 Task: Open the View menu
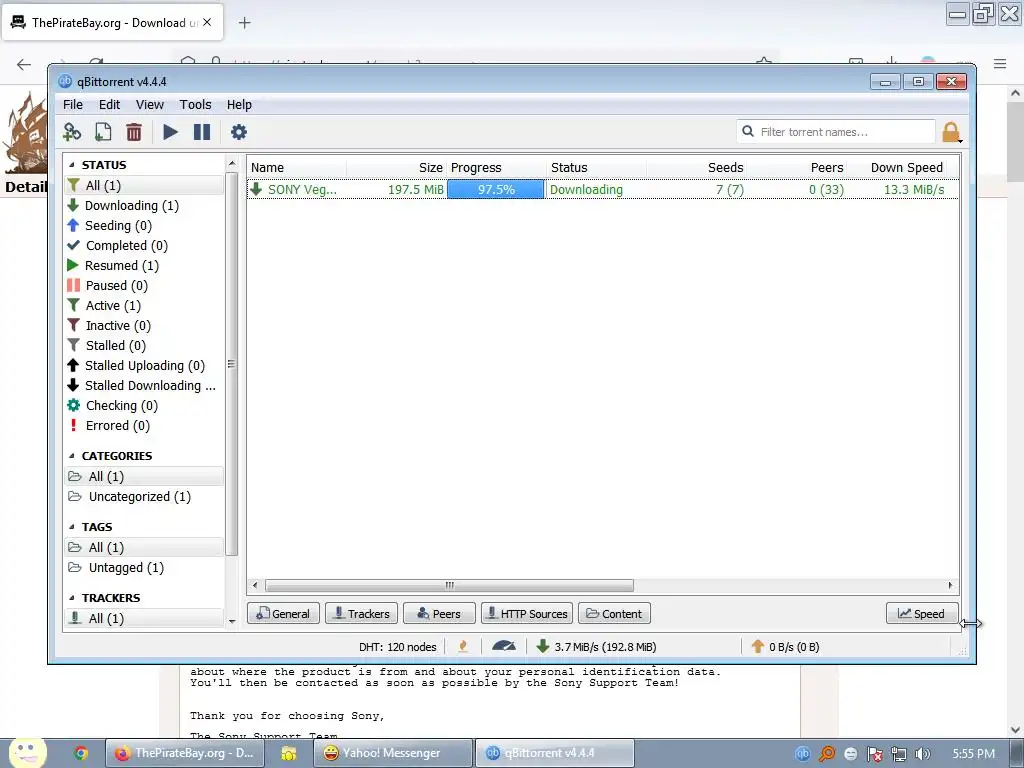pos(150,104)
